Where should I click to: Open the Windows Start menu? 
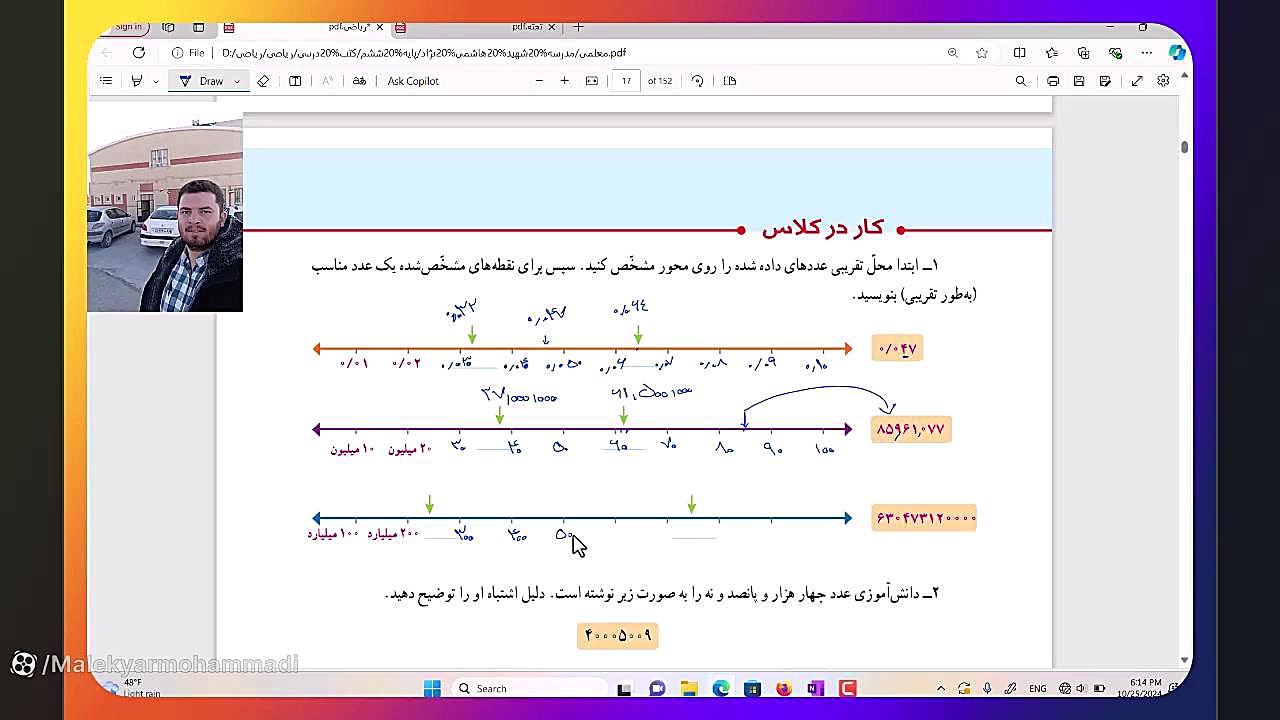(x=432, y=688)
